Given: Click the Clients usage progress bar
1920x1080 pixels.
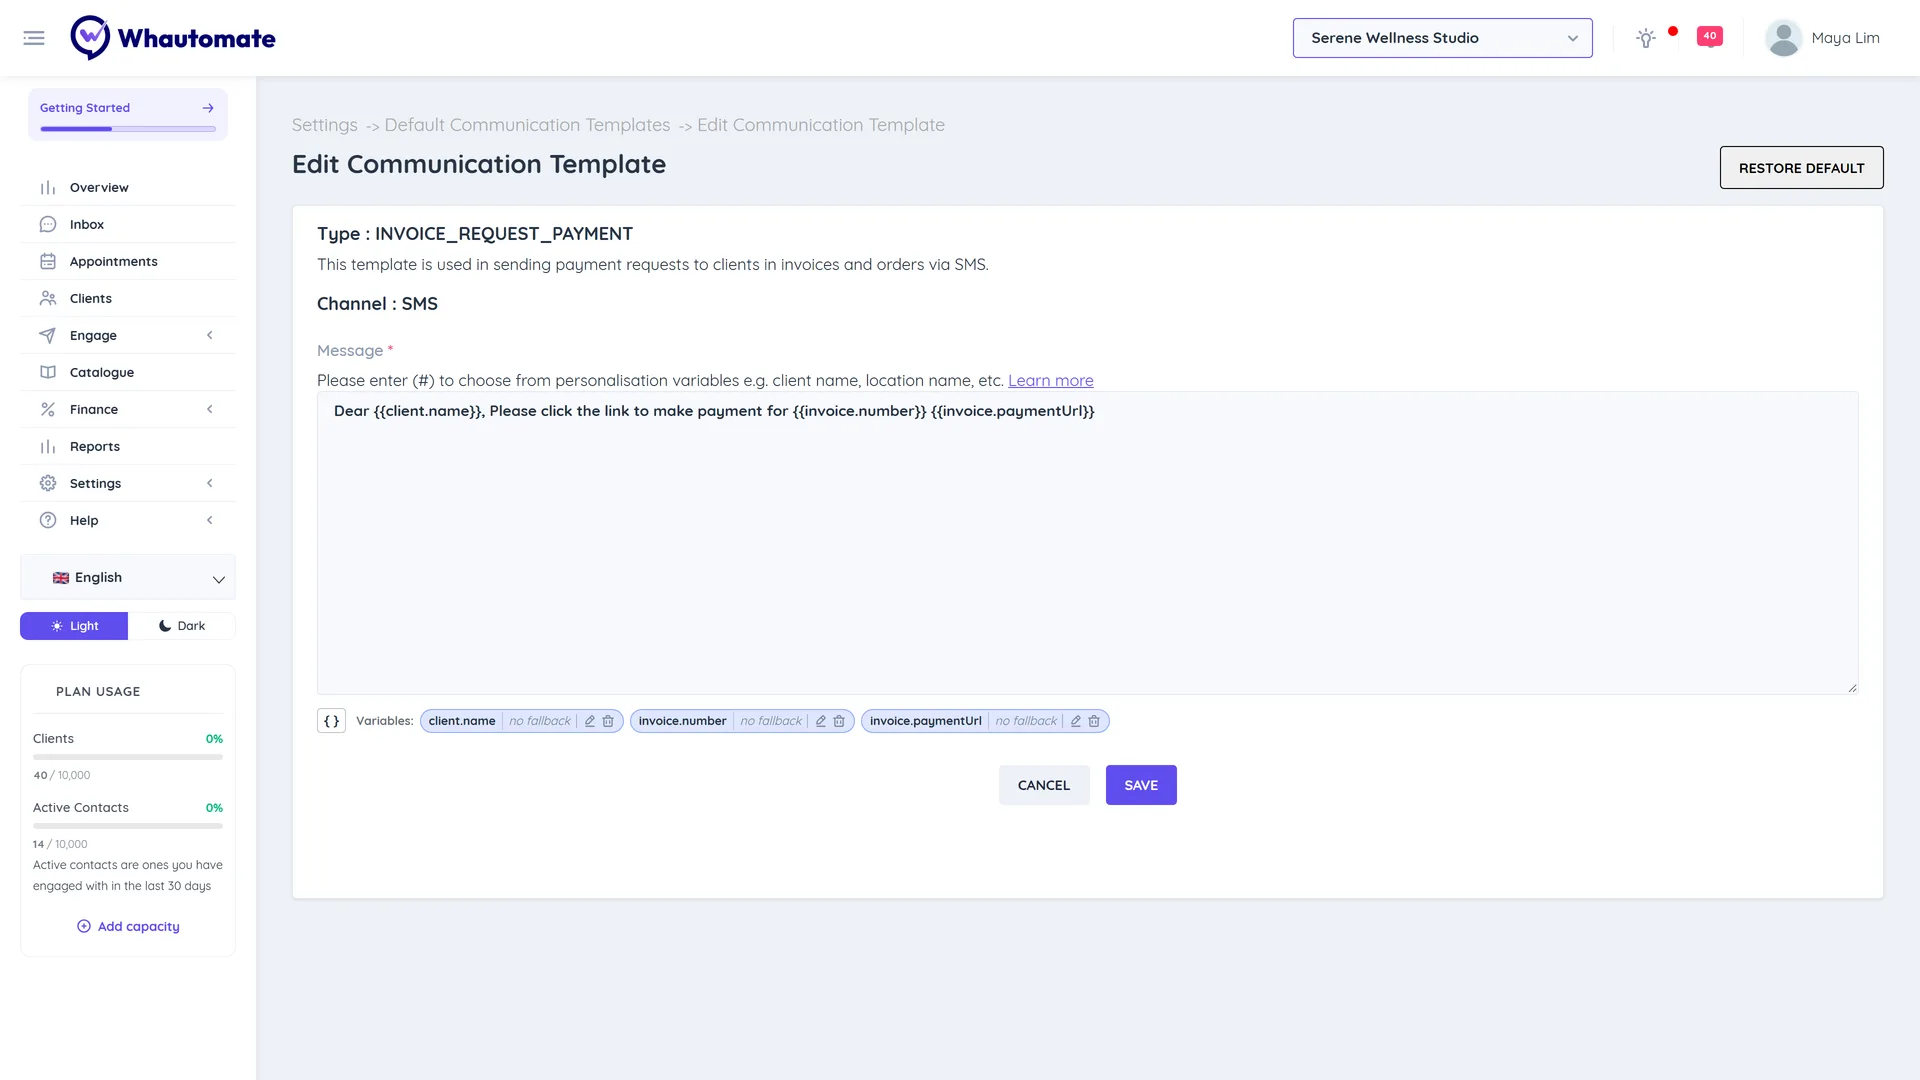Looking at the screenshot, I should (128, 757).
